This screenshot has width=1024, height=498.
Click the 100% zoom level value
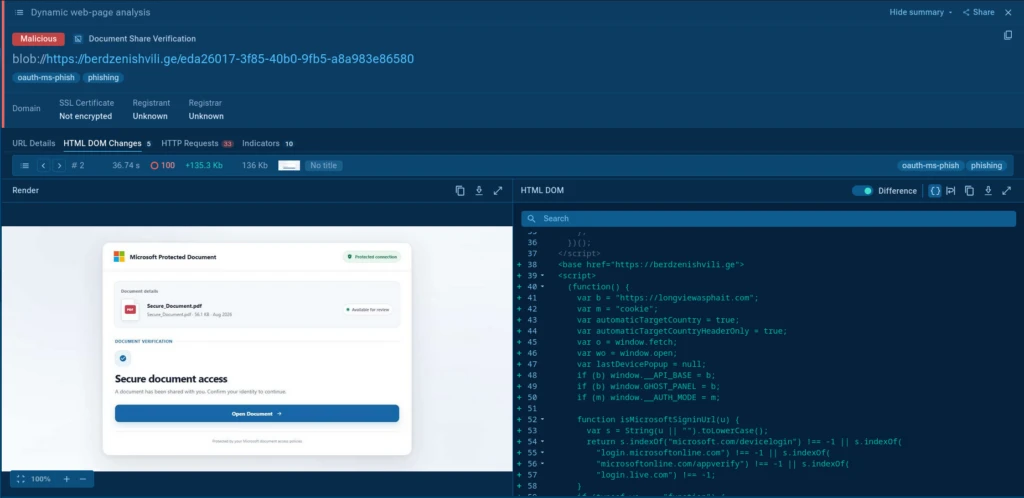40,479
